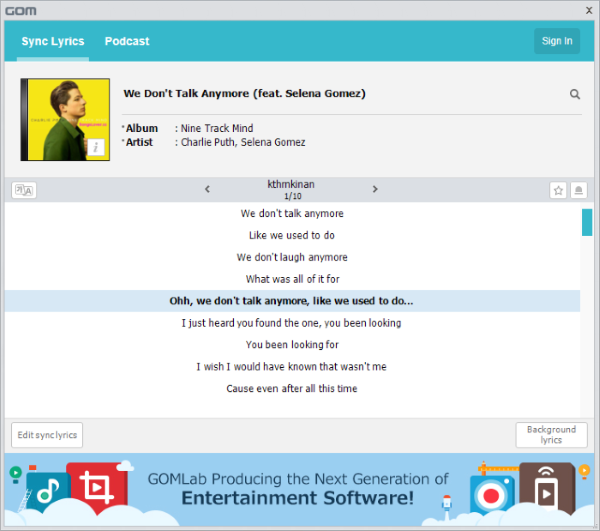Image resolution: width=600 pixels, height=531 pixels.
Task: Select lyric line "Like we used to do"
Action: point(292,235)
